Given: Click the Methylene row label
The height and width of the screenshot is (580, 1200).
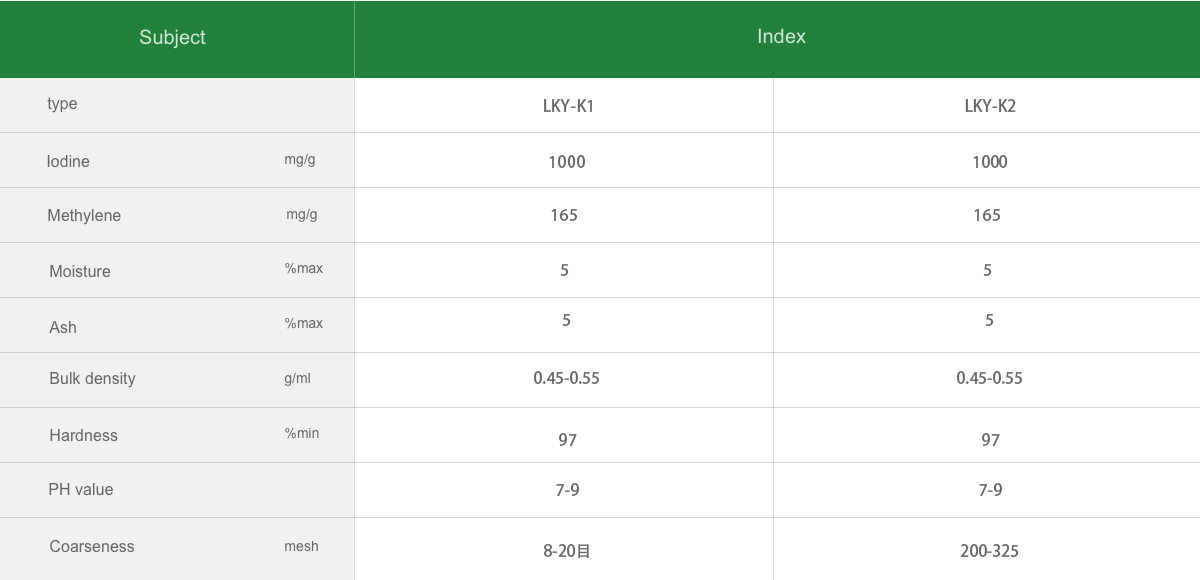Looking at the screenshot, I should (84, 216).
